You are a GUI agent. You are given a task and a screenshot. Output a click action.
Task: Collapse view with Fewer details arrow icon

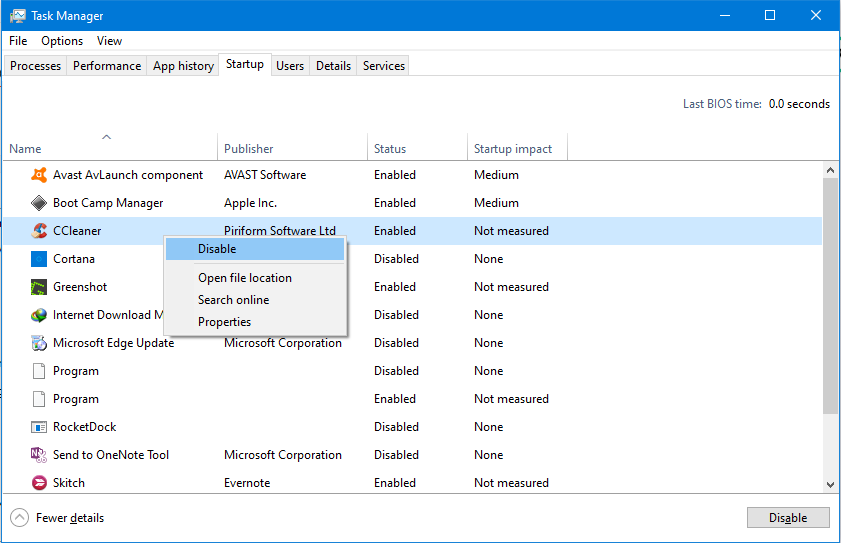(x=19, y=518)
